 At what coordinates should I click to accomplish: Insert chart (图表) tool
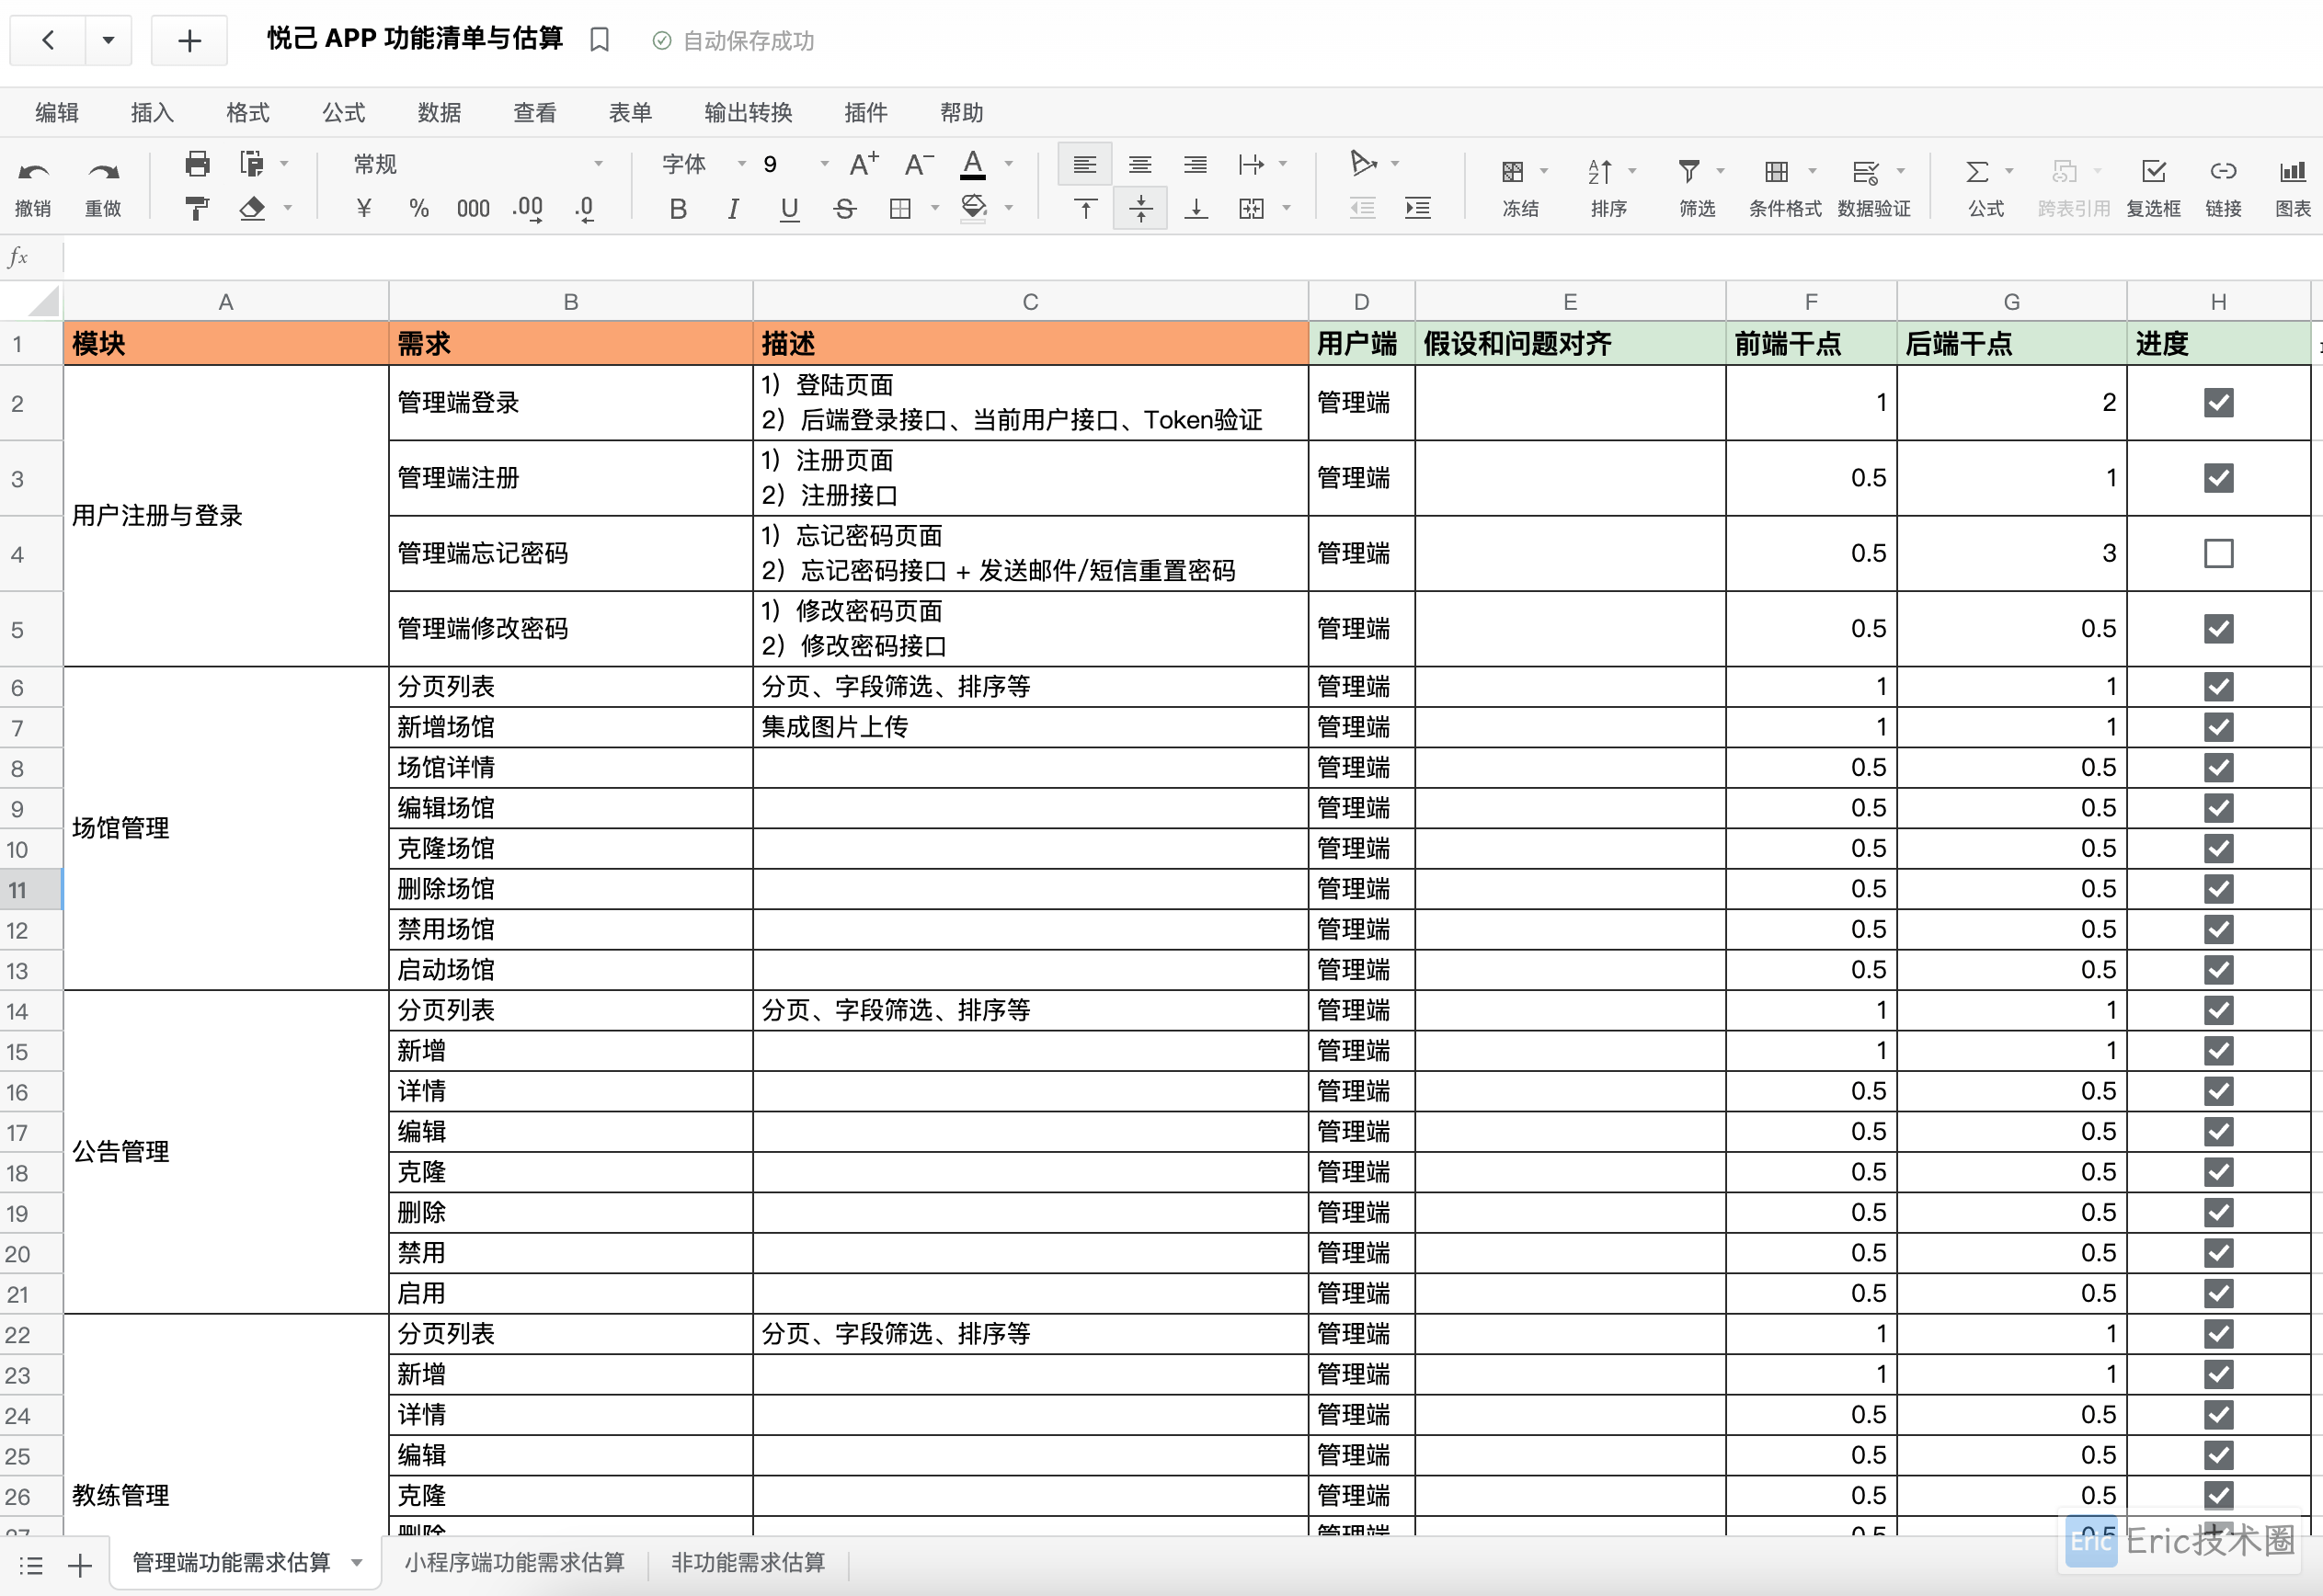[2292, 186]
